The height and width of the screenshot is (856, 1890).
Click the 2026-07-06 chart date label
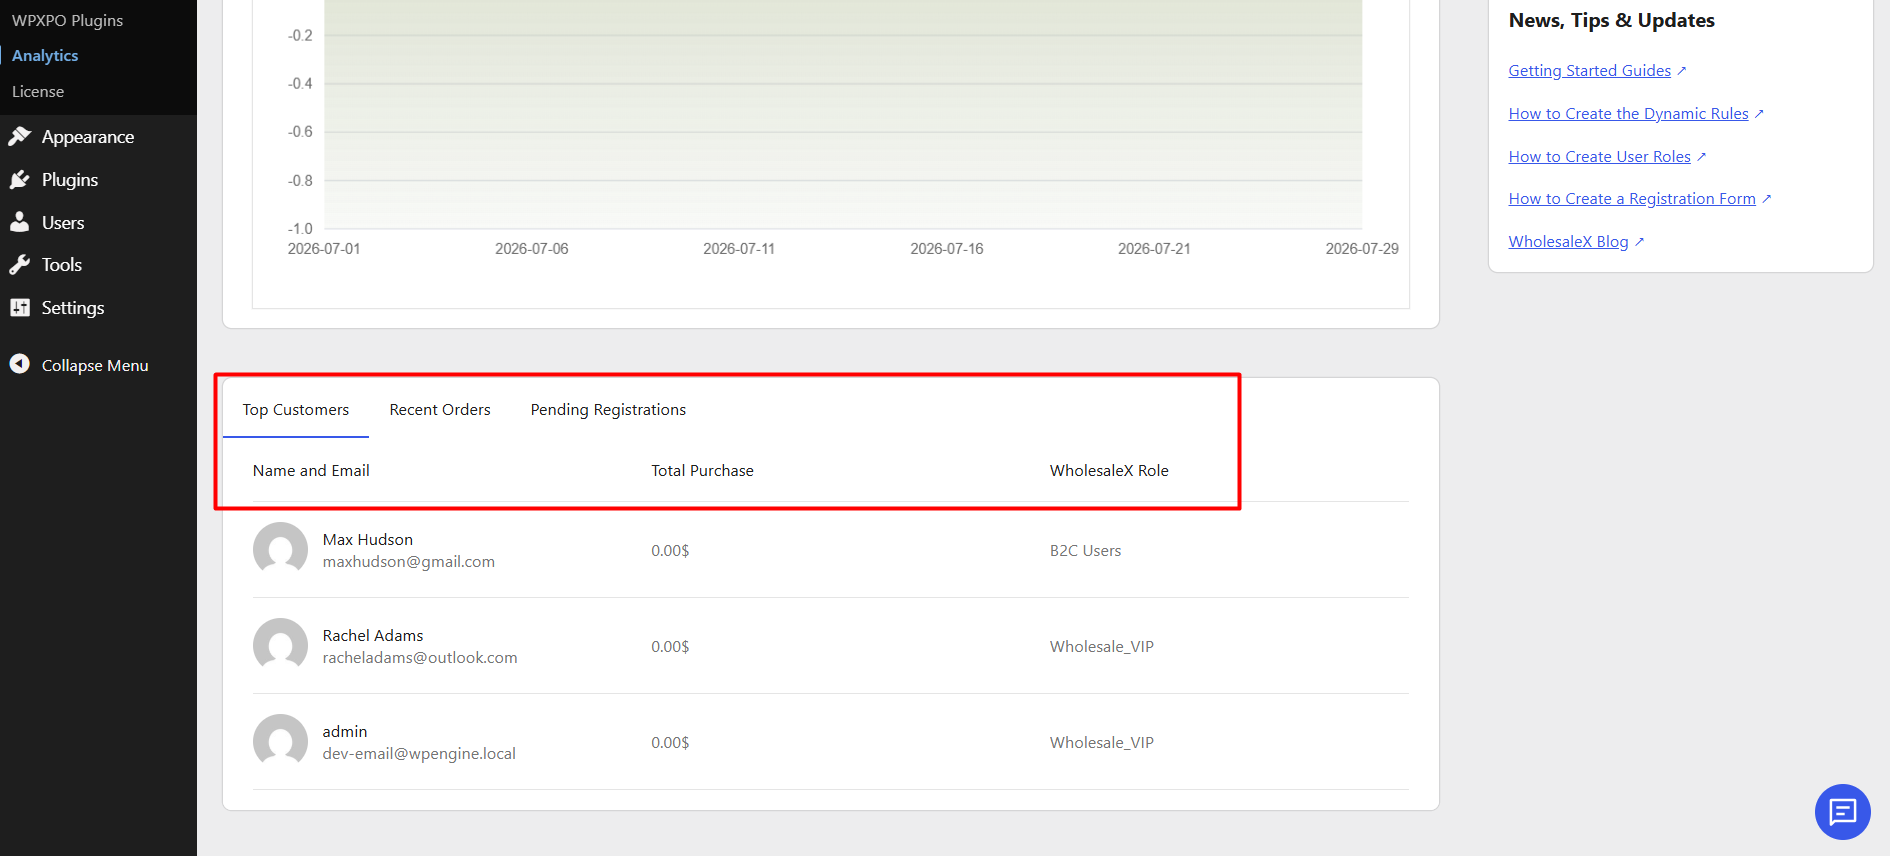tap(532, 248)
